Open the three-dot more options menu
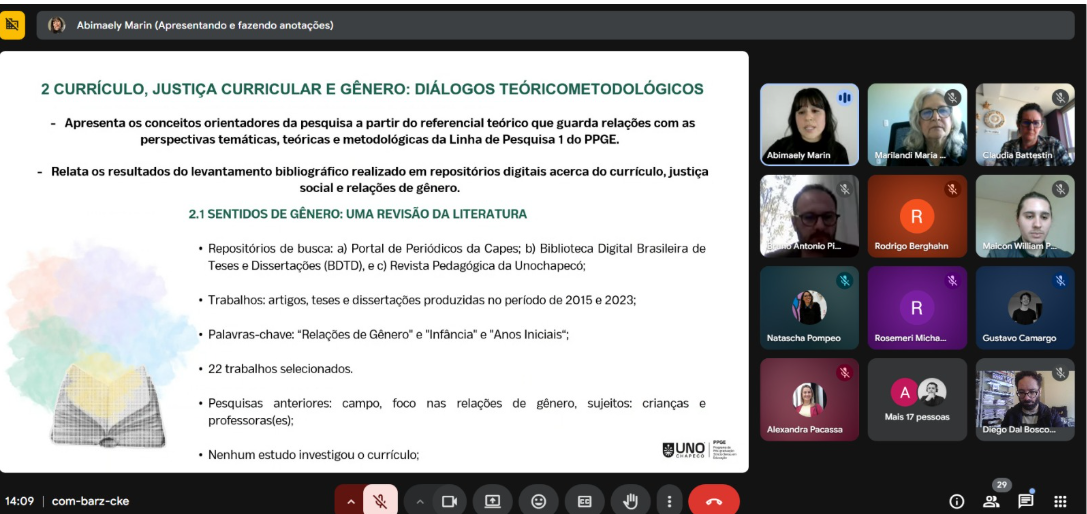This screenshot has width=1087, height=514. coord(669,501)
